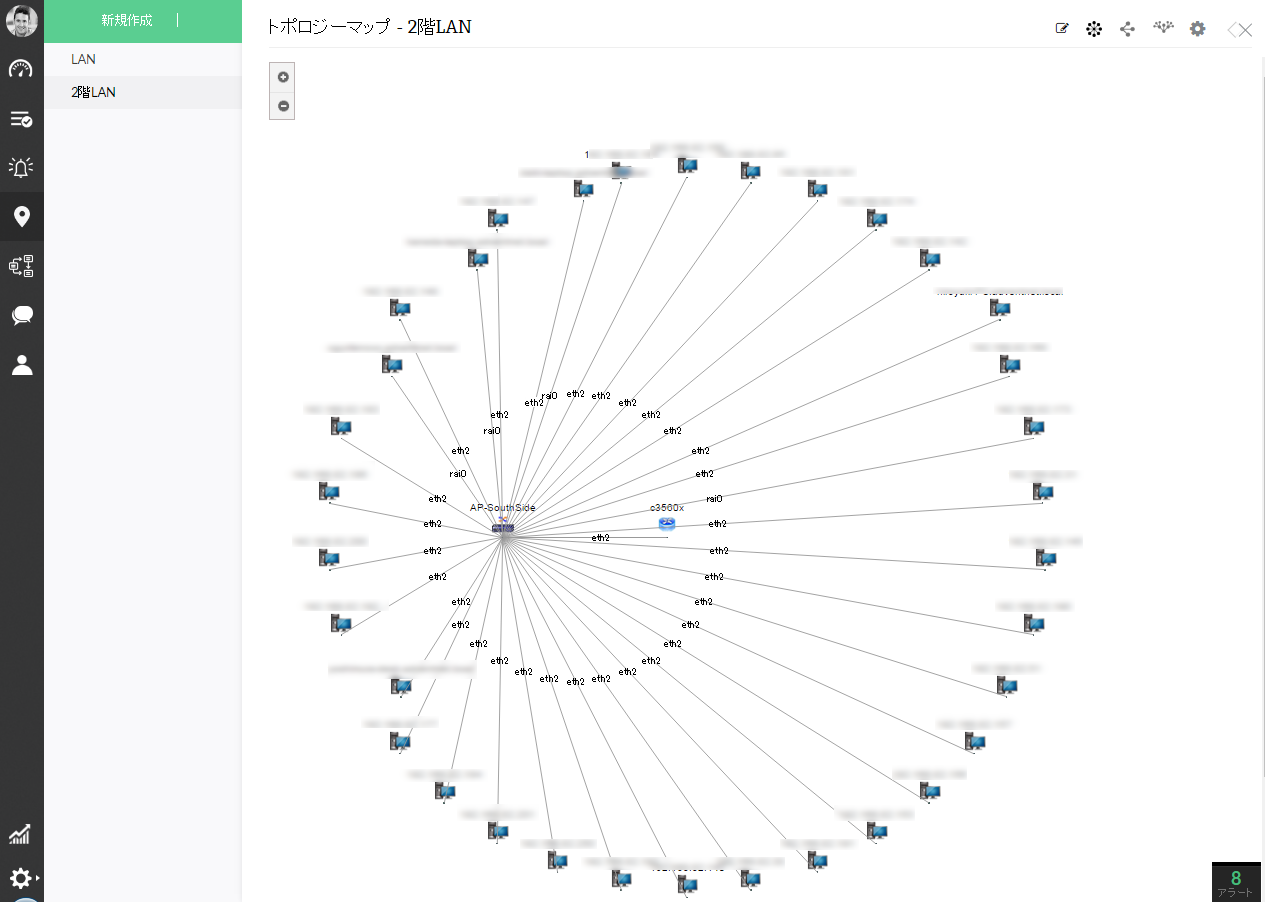The height and width of the screenshot is (902, 1265).
Task: Apply the radial layout to the map
Action: coord(1094,28)
